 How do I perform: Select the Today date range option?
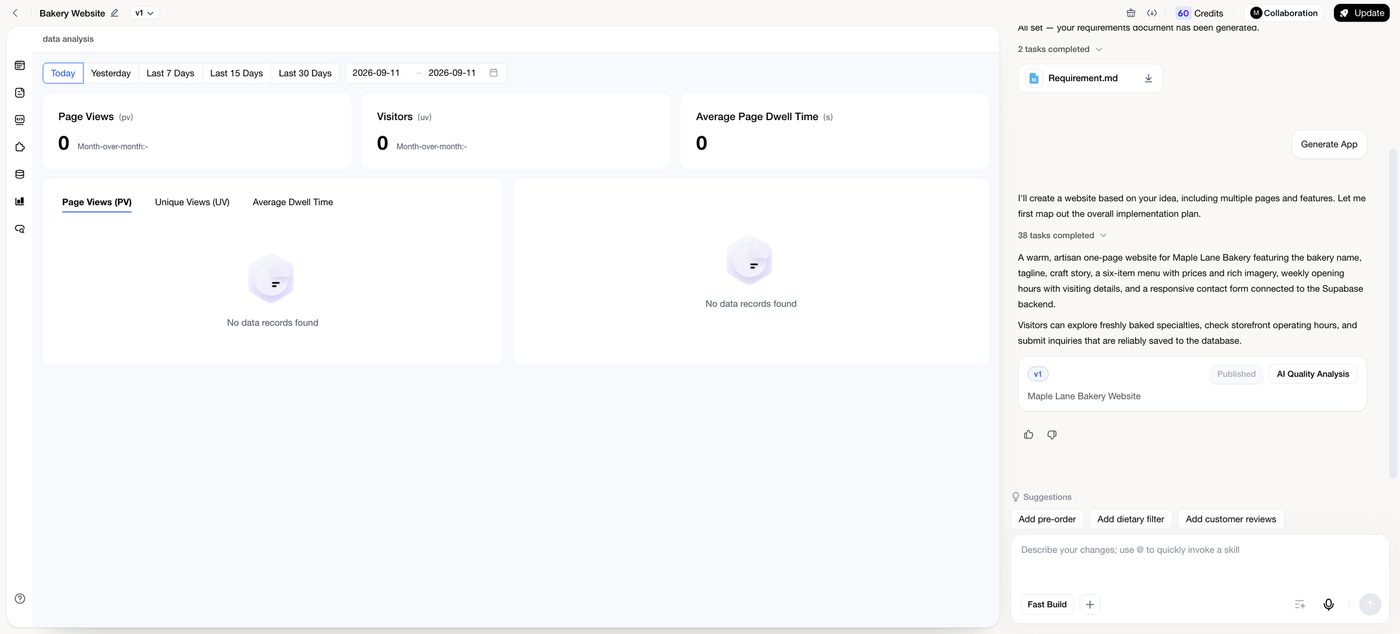point(63,73)
